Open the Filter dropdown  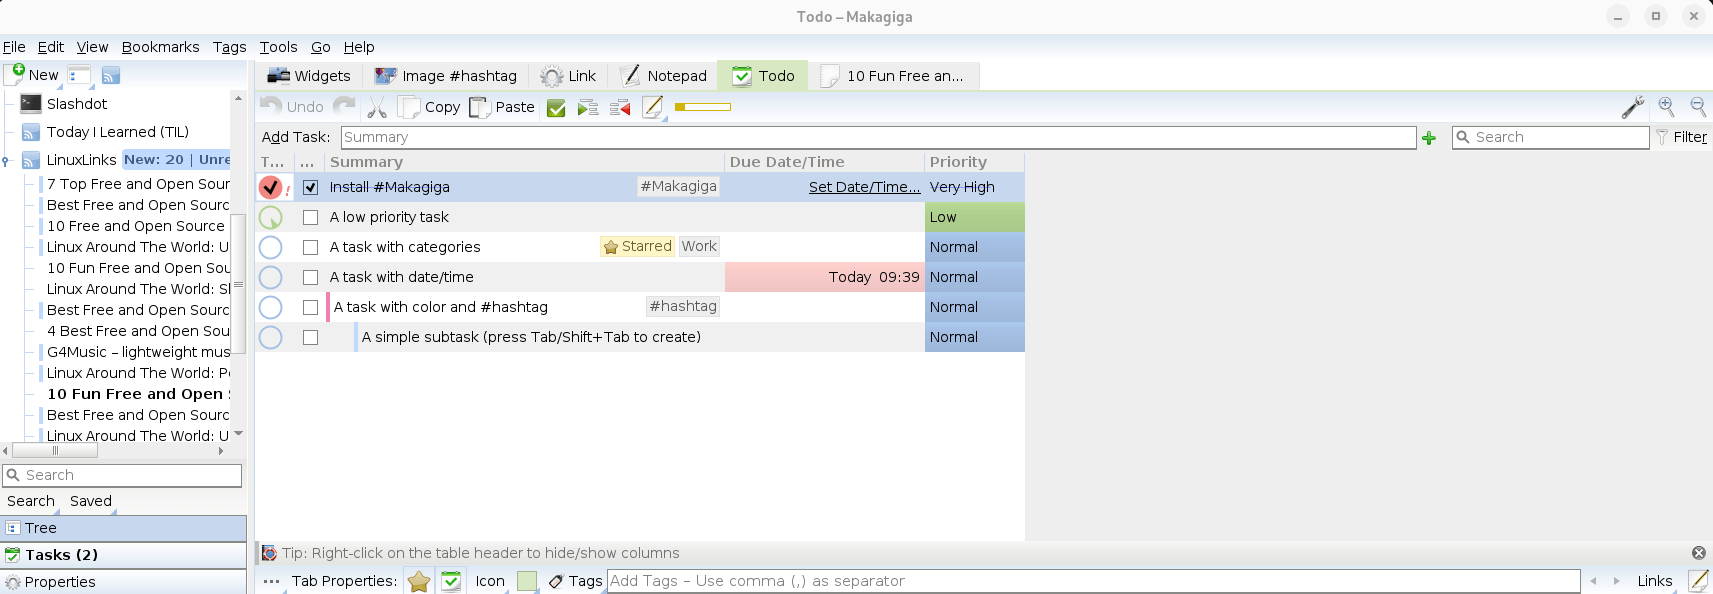[x=1682, y=138]
